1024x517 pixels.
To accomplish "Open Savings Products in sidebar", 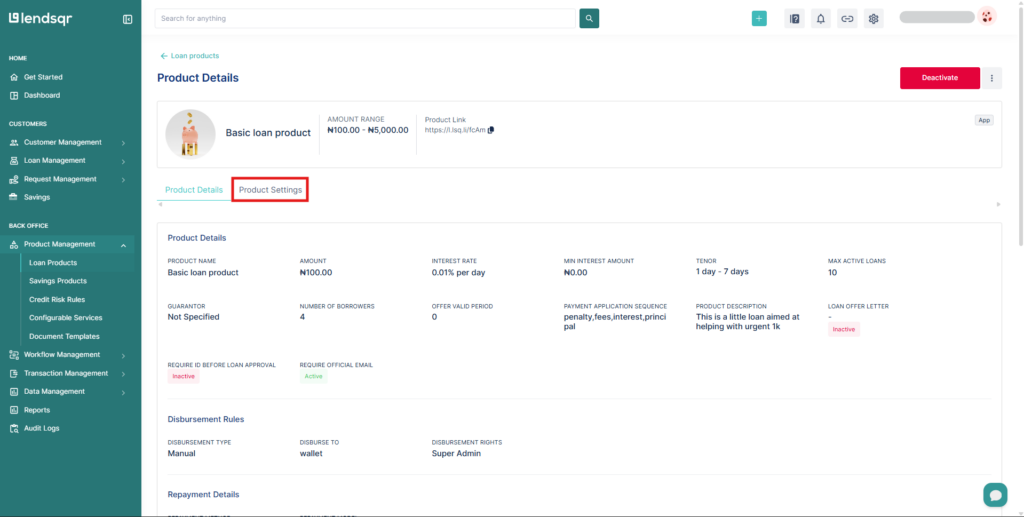I will tap(58, 281).
